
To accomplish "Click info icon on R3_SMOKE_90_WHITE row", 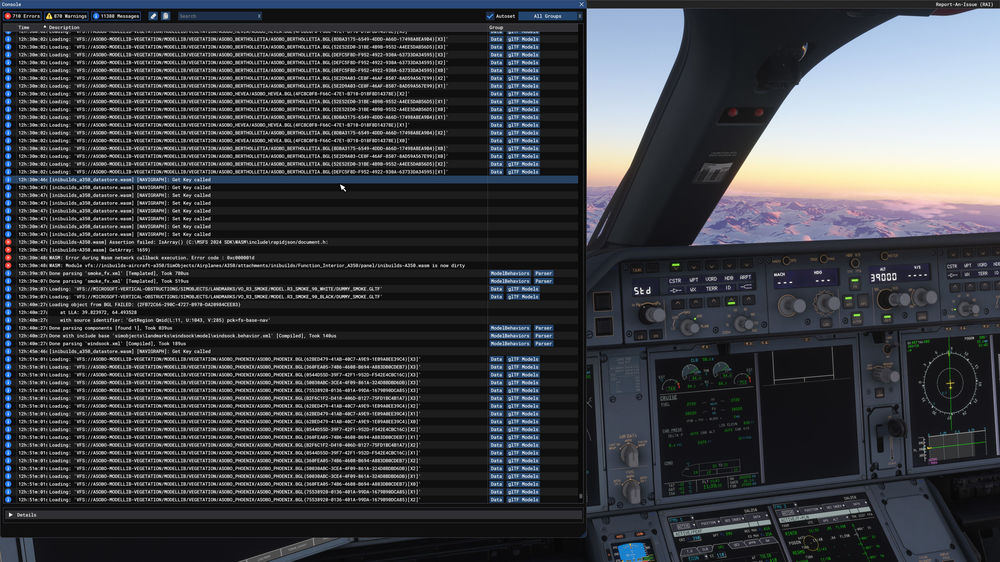I will tap(8, 289).
